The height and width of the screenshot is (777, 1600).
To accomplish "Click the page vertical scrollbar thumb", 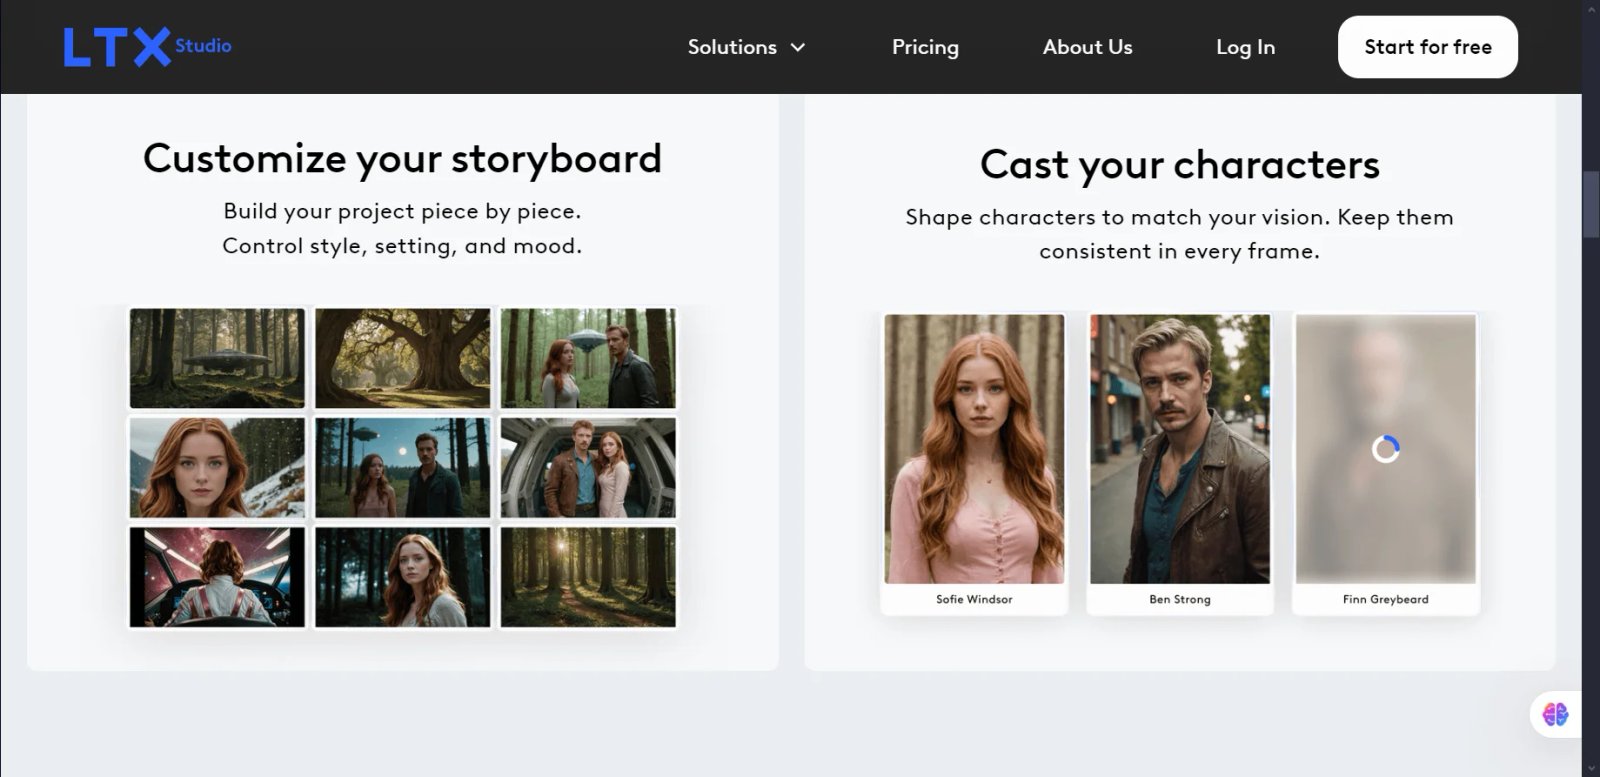I will 1591,204.
